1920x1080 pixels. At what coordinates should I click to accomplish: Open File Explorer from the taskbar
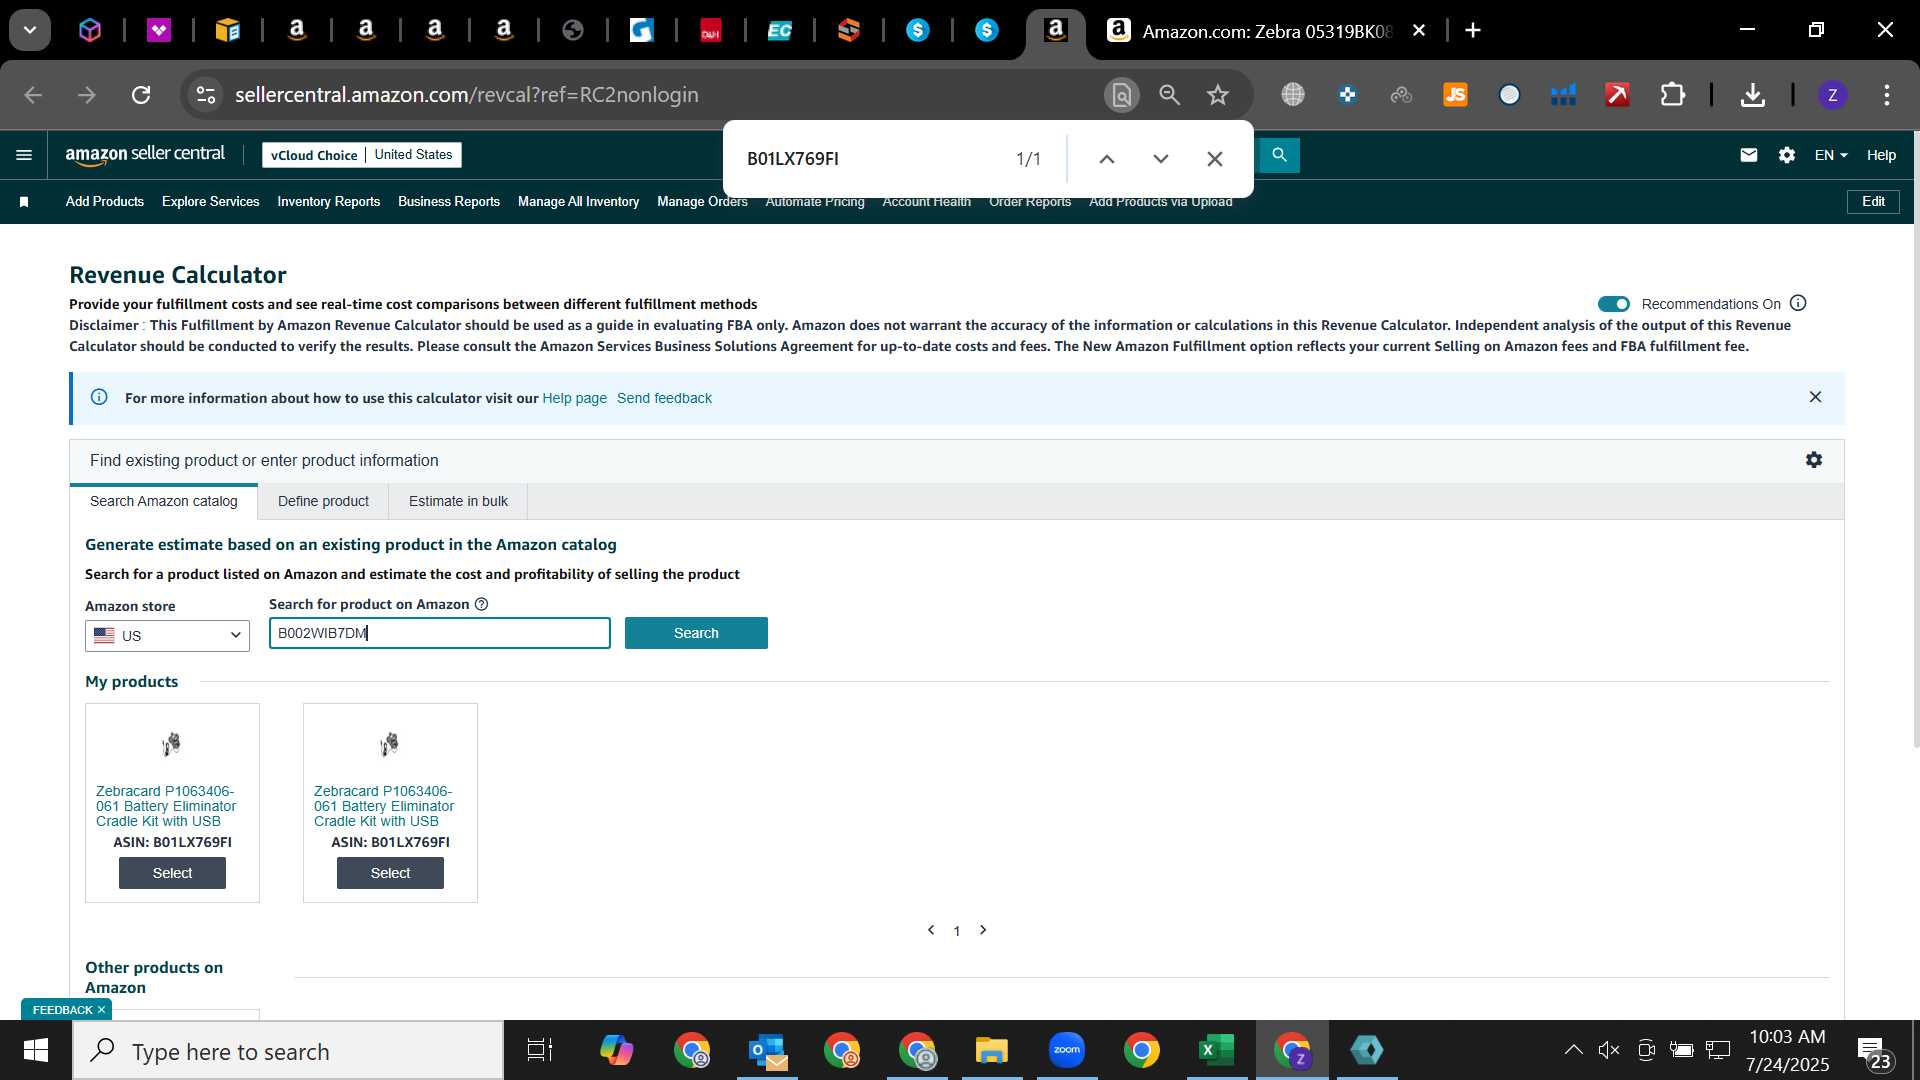(991, 1051)
